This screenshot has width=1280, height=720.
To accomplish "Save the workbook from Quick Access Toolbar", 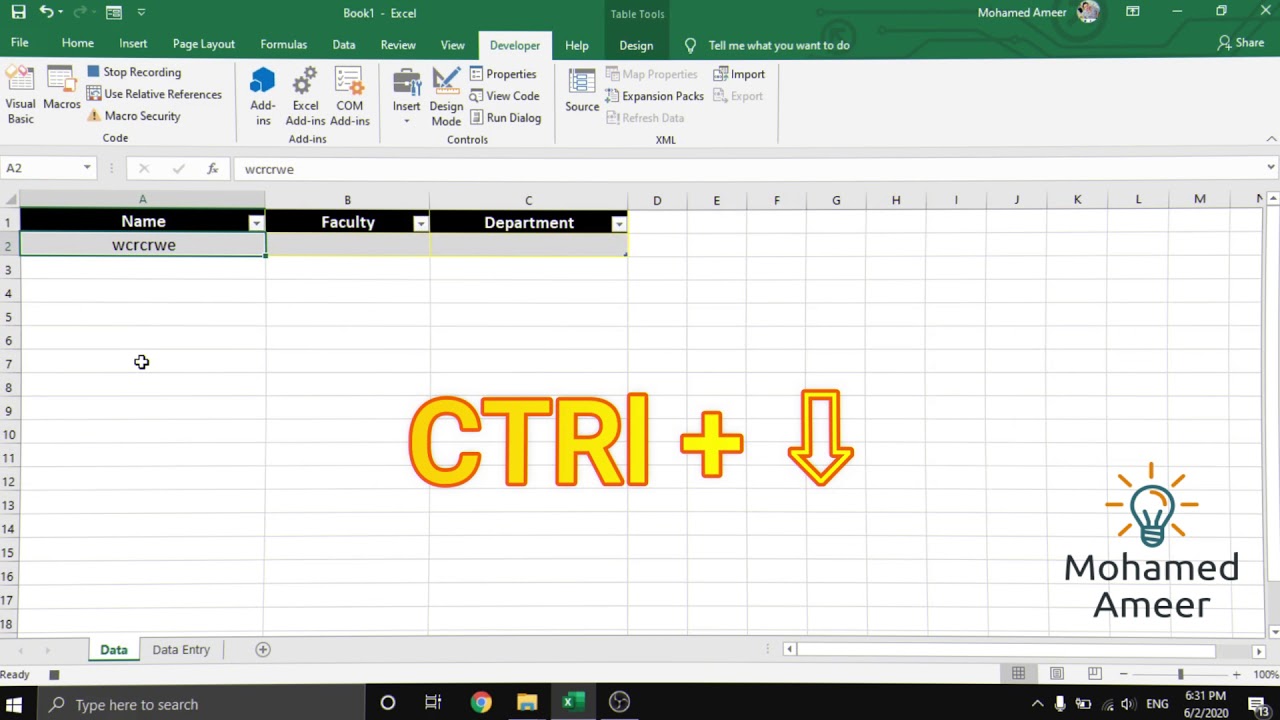I will point(18,12).
